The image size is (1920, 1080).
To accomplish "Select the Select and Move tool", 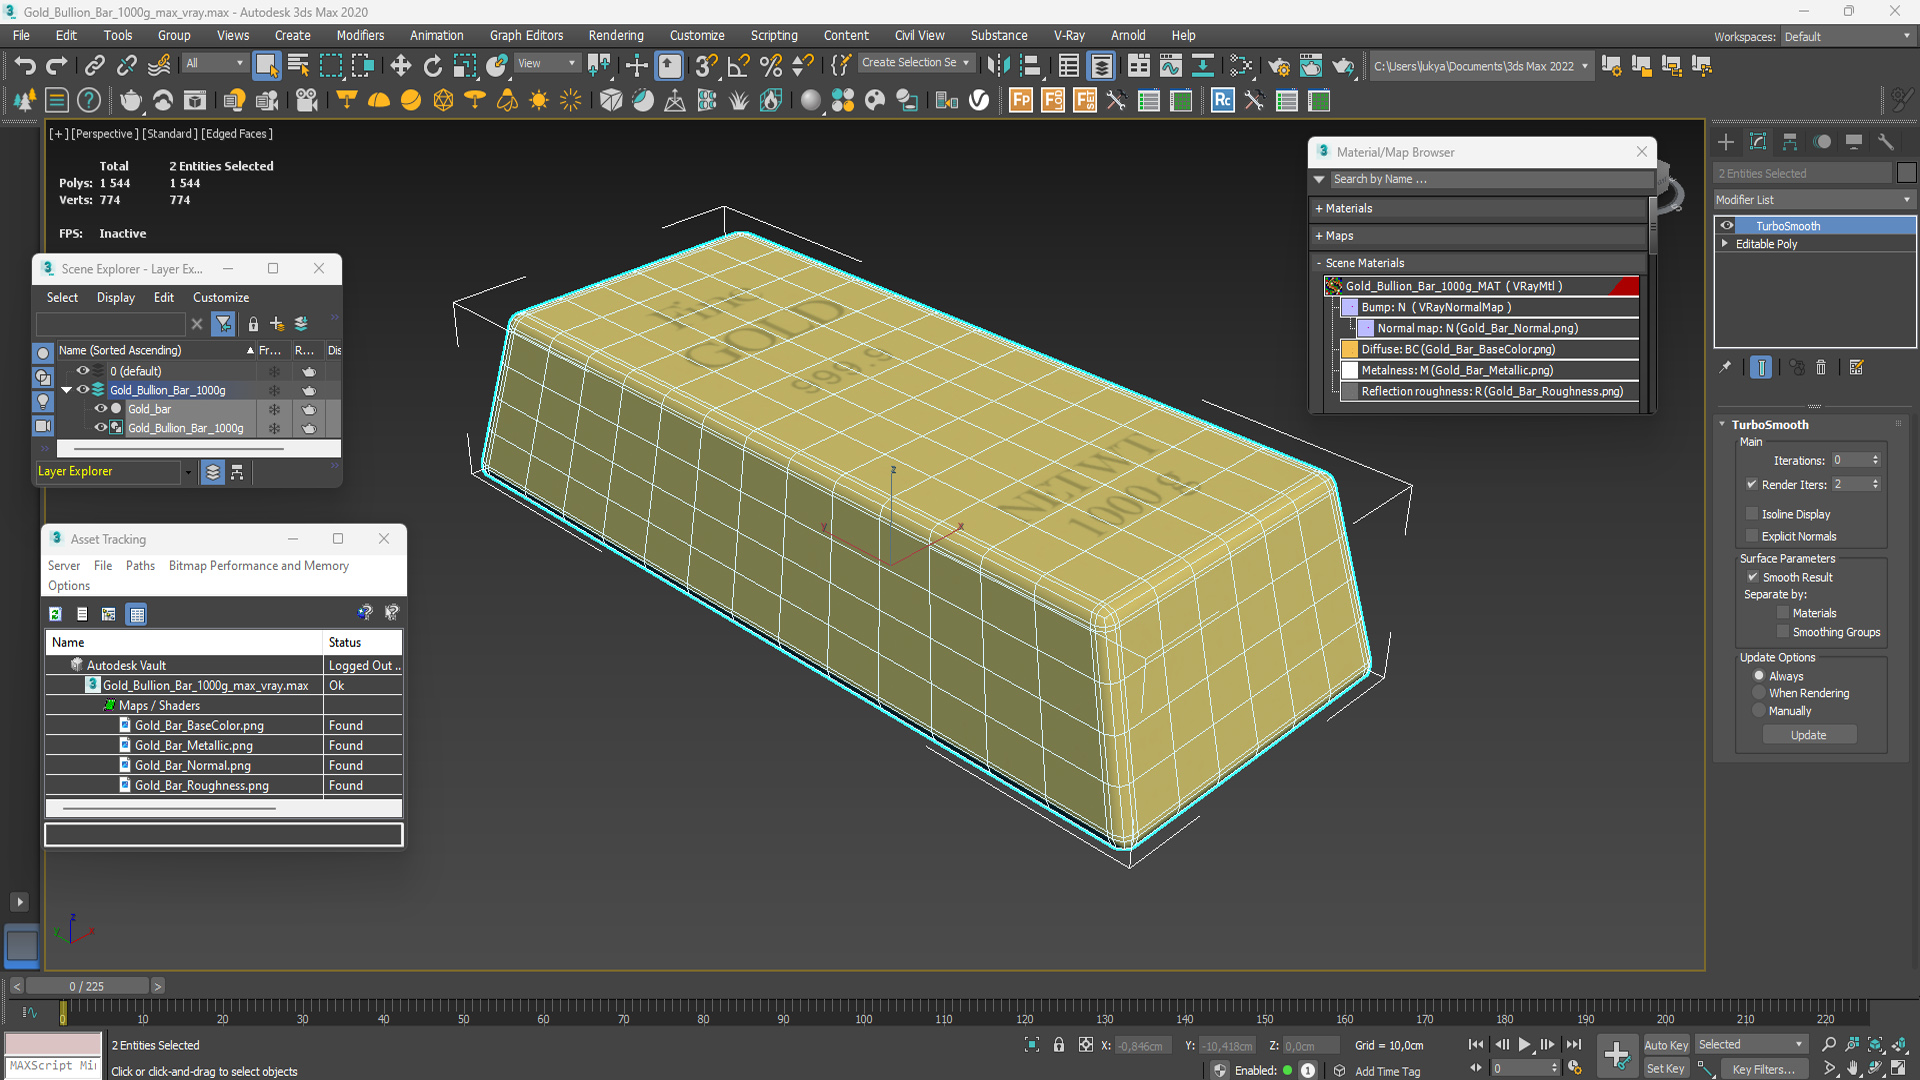I will tap(400, 66).
